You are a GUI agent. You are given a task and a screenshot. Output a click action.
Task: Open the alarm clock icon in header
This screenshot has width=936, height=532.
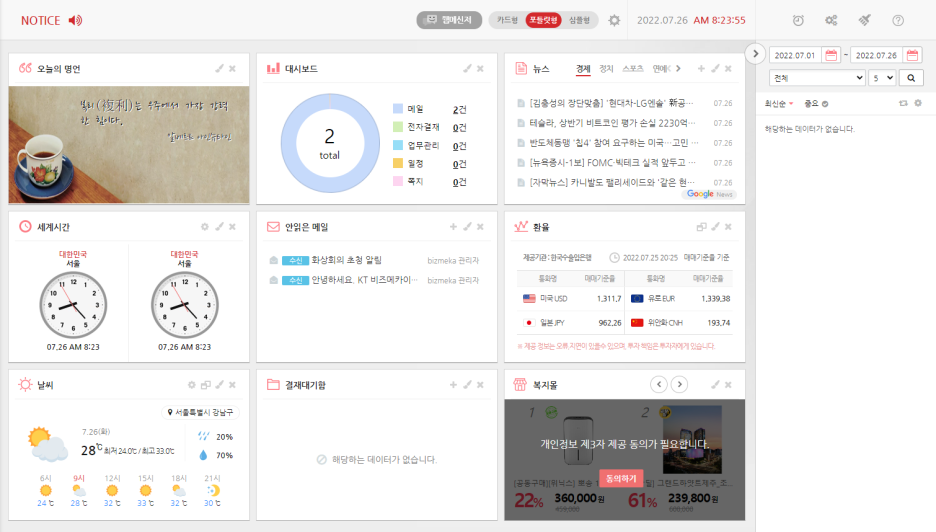[798, 20]
